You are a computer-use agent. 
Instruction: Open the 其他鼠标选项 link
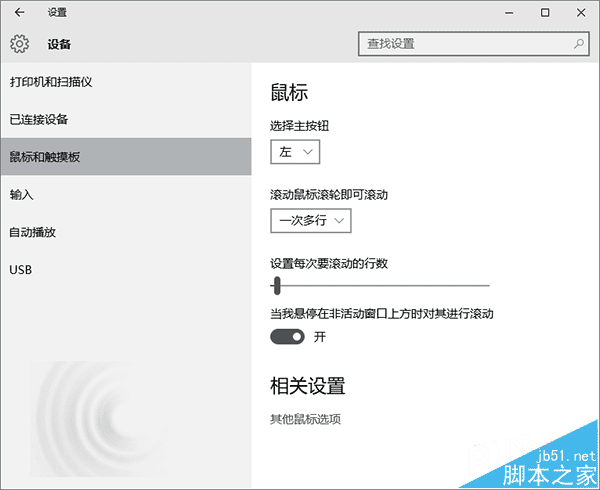coord(306,419)
